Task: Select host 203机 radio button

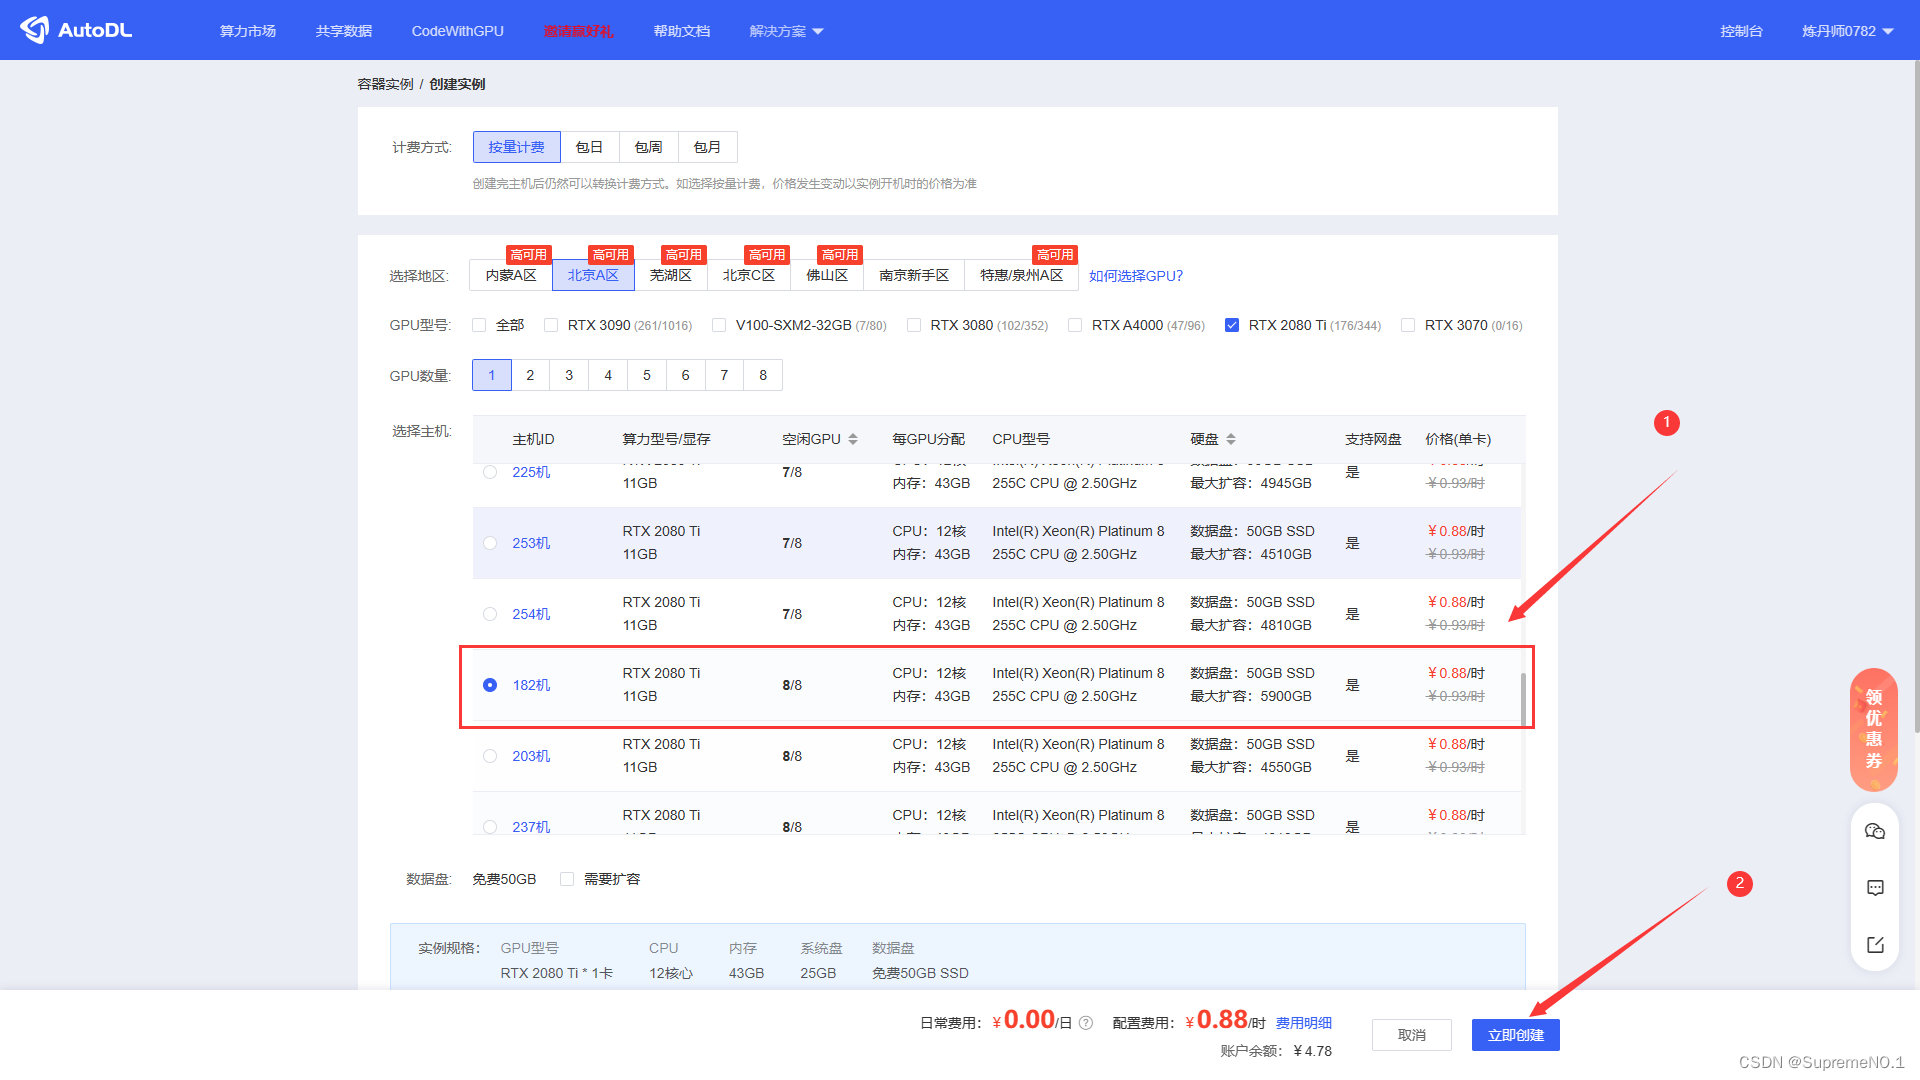Action: pos(490,756)
